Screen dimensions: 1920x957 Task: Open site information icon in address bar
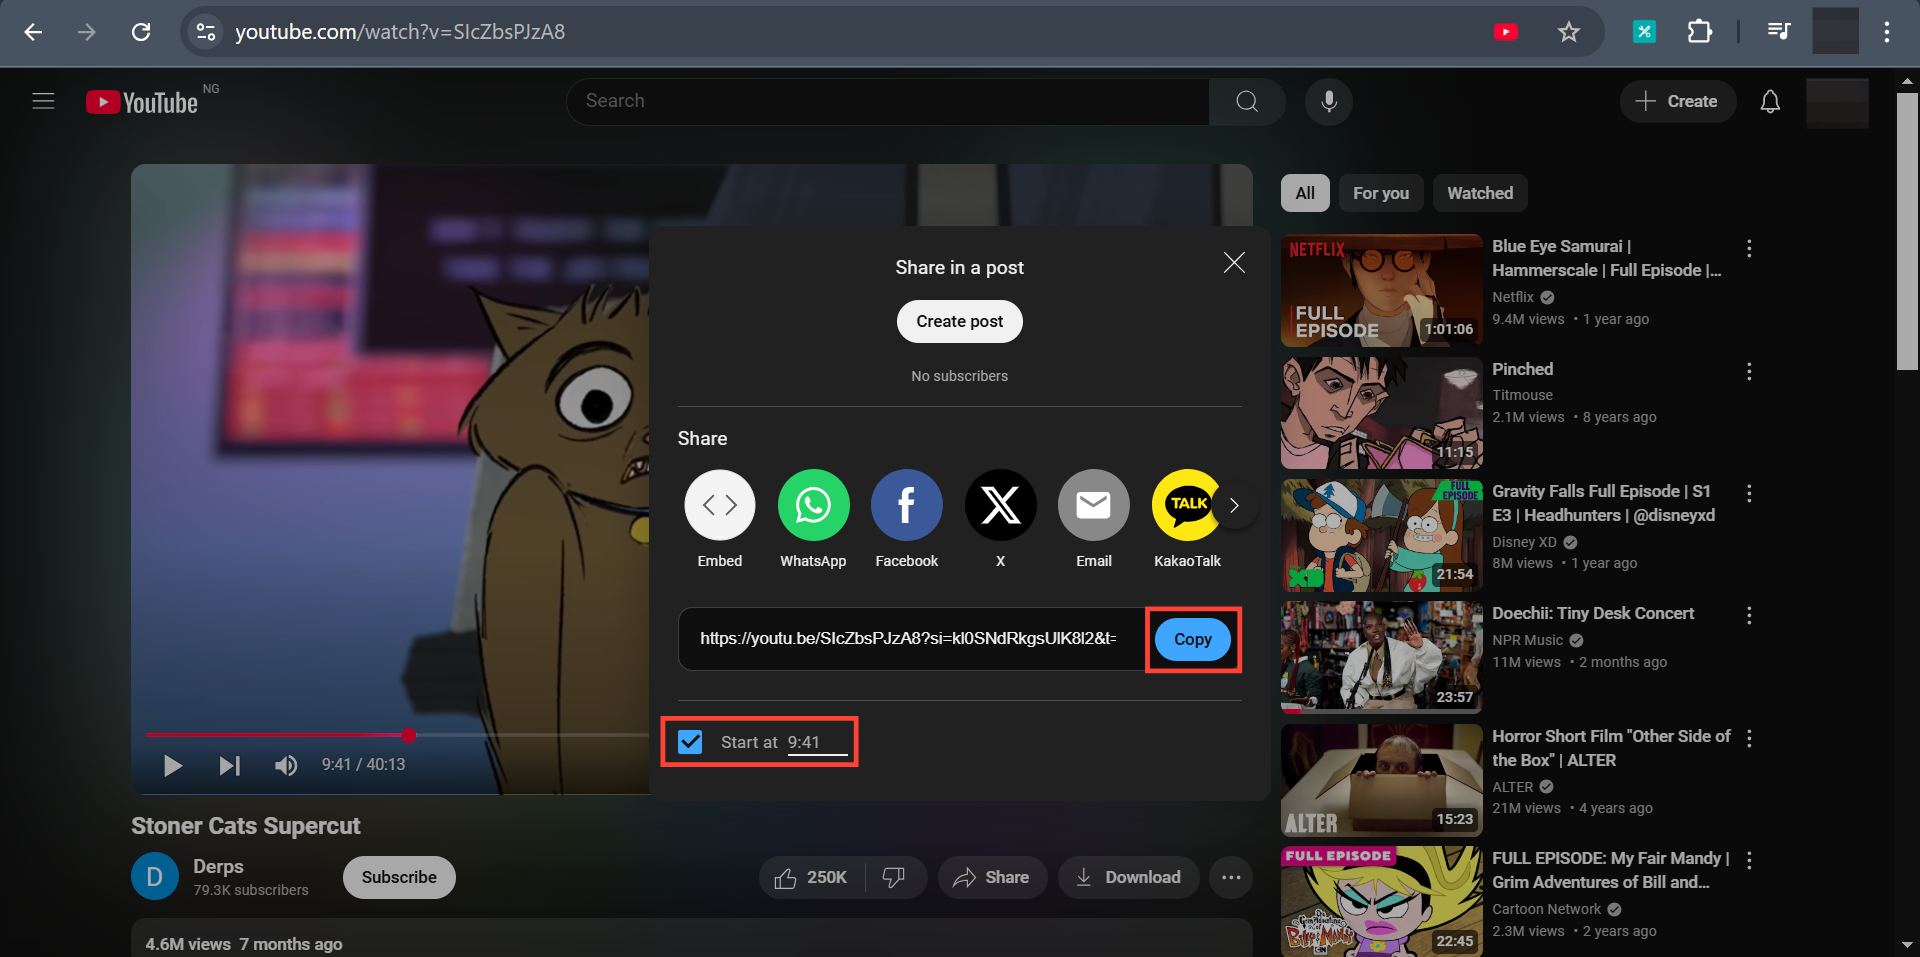206,32
